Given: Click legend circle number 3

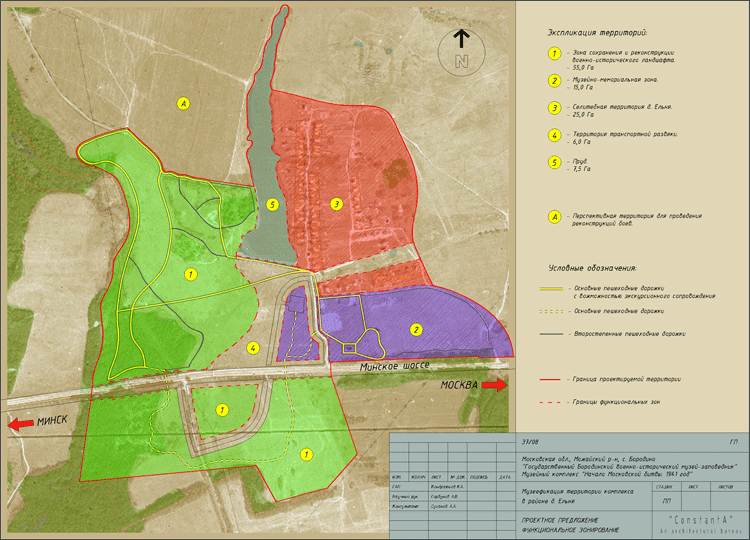Looking at the screenshot, I should pyautogui.click(x=553, y=108).
